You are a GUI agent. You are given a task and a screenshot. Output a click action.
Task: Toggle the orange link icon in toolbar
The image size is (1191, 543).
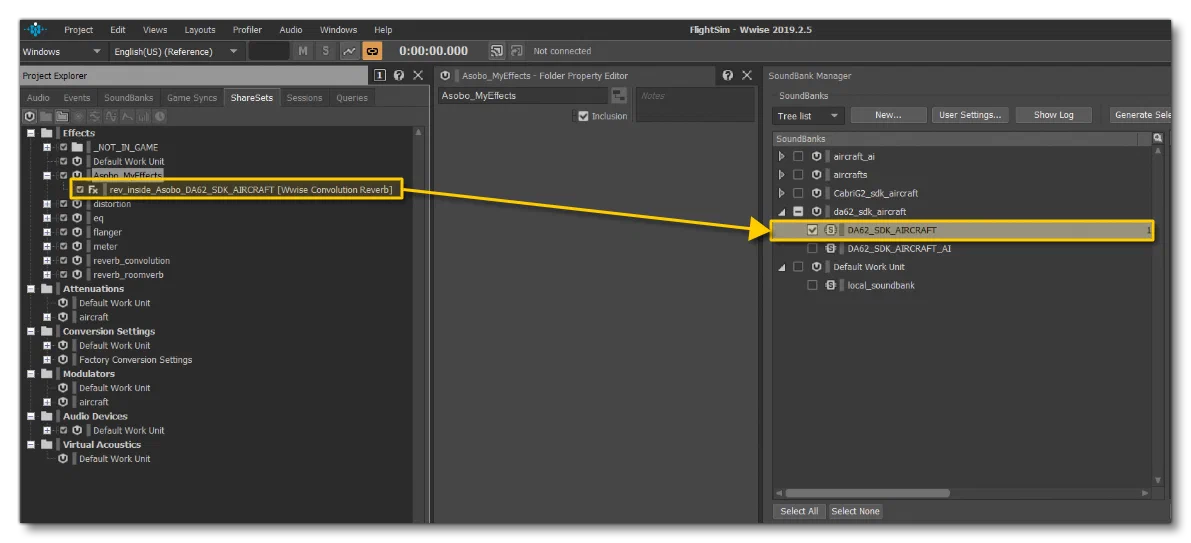tap(372, 51)
